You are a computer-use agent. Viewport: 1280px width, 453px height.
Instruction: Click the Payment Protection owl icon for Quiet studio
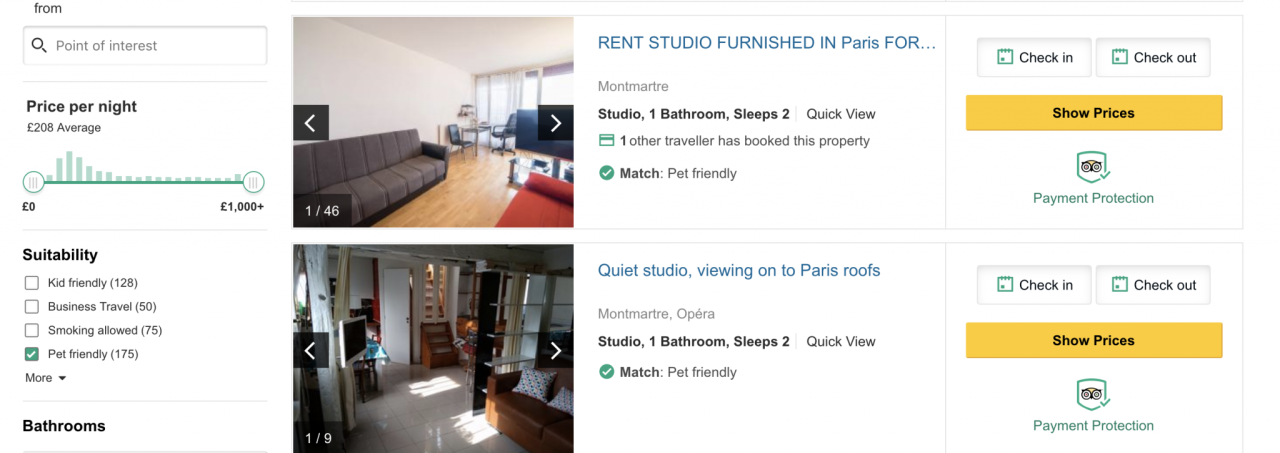pos(1093,394)
